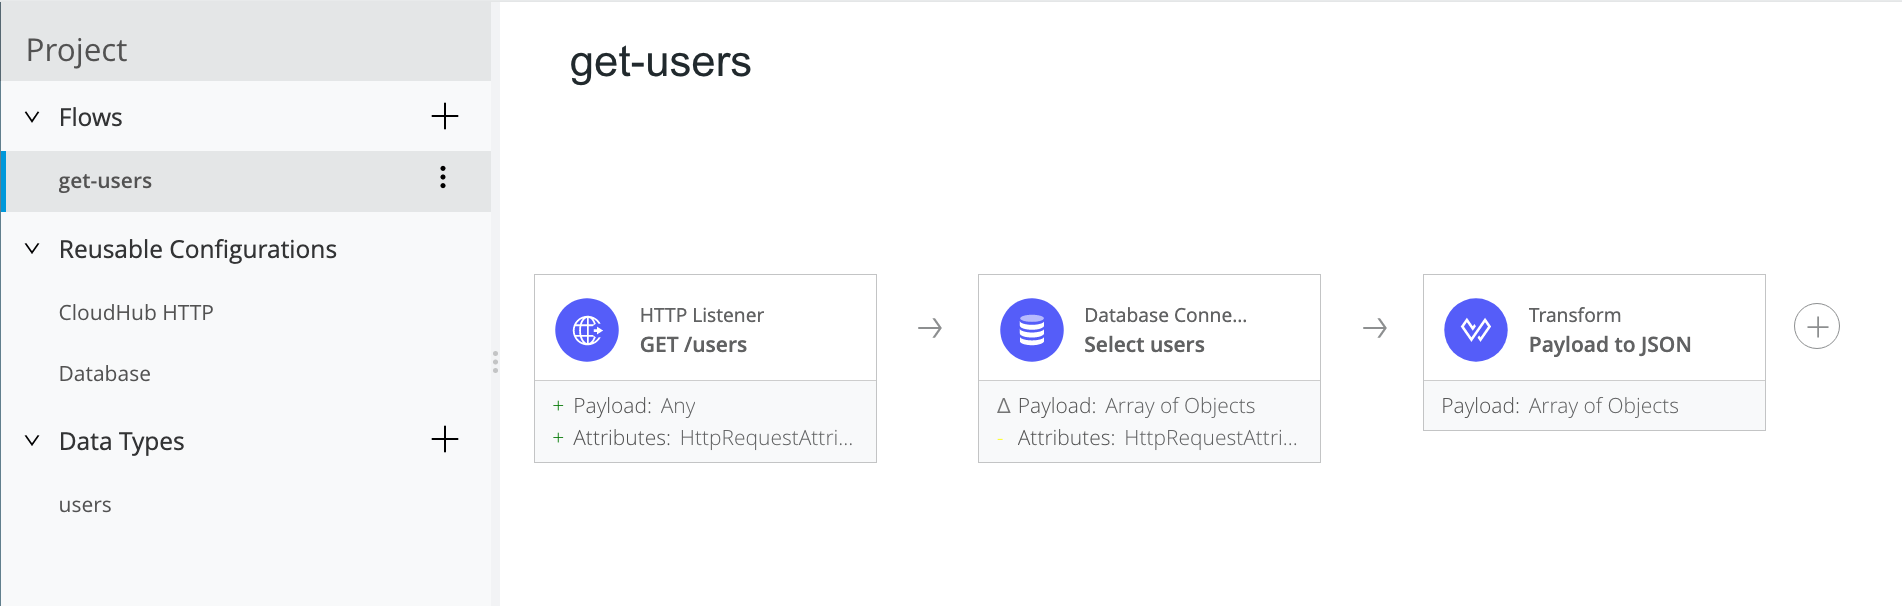Open the Database configuration

(105, 373)
